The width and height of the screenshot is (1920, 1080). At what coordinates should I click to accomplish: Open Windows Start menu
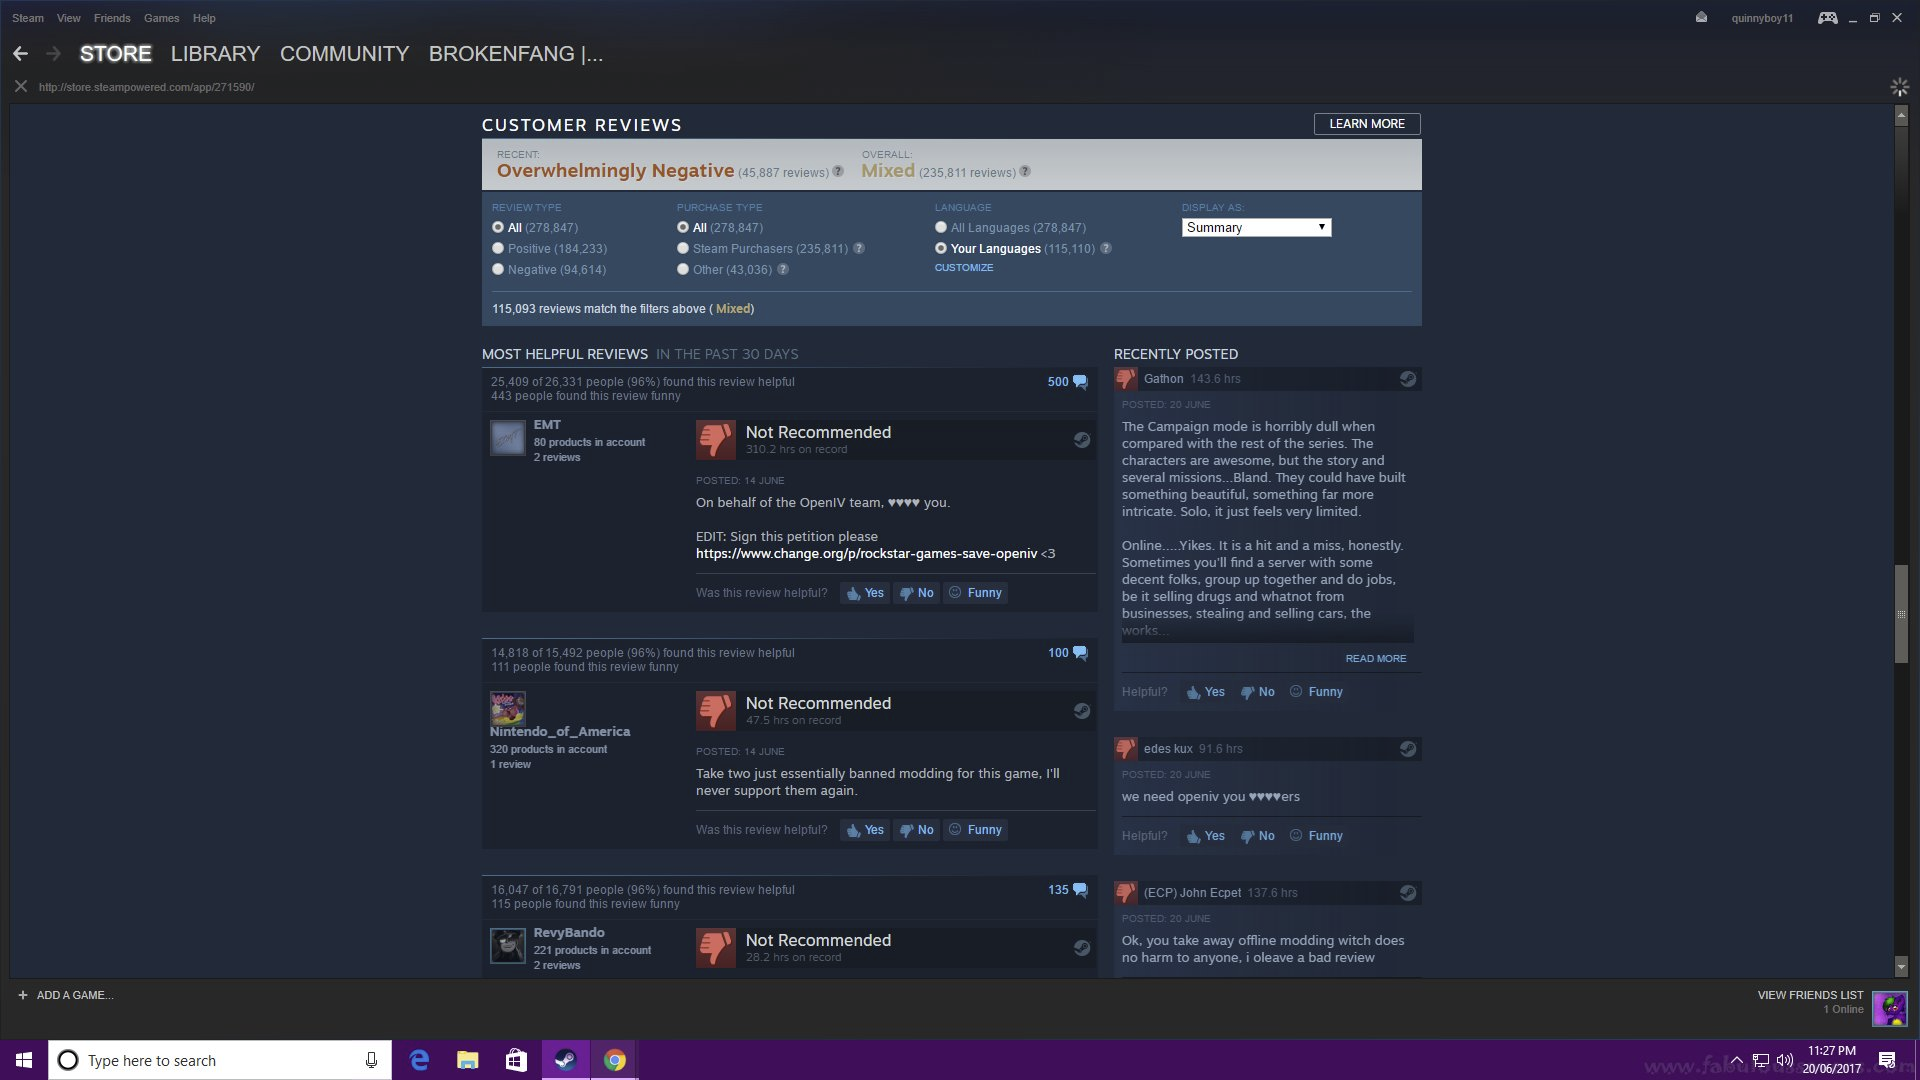tap(24, 1060)
